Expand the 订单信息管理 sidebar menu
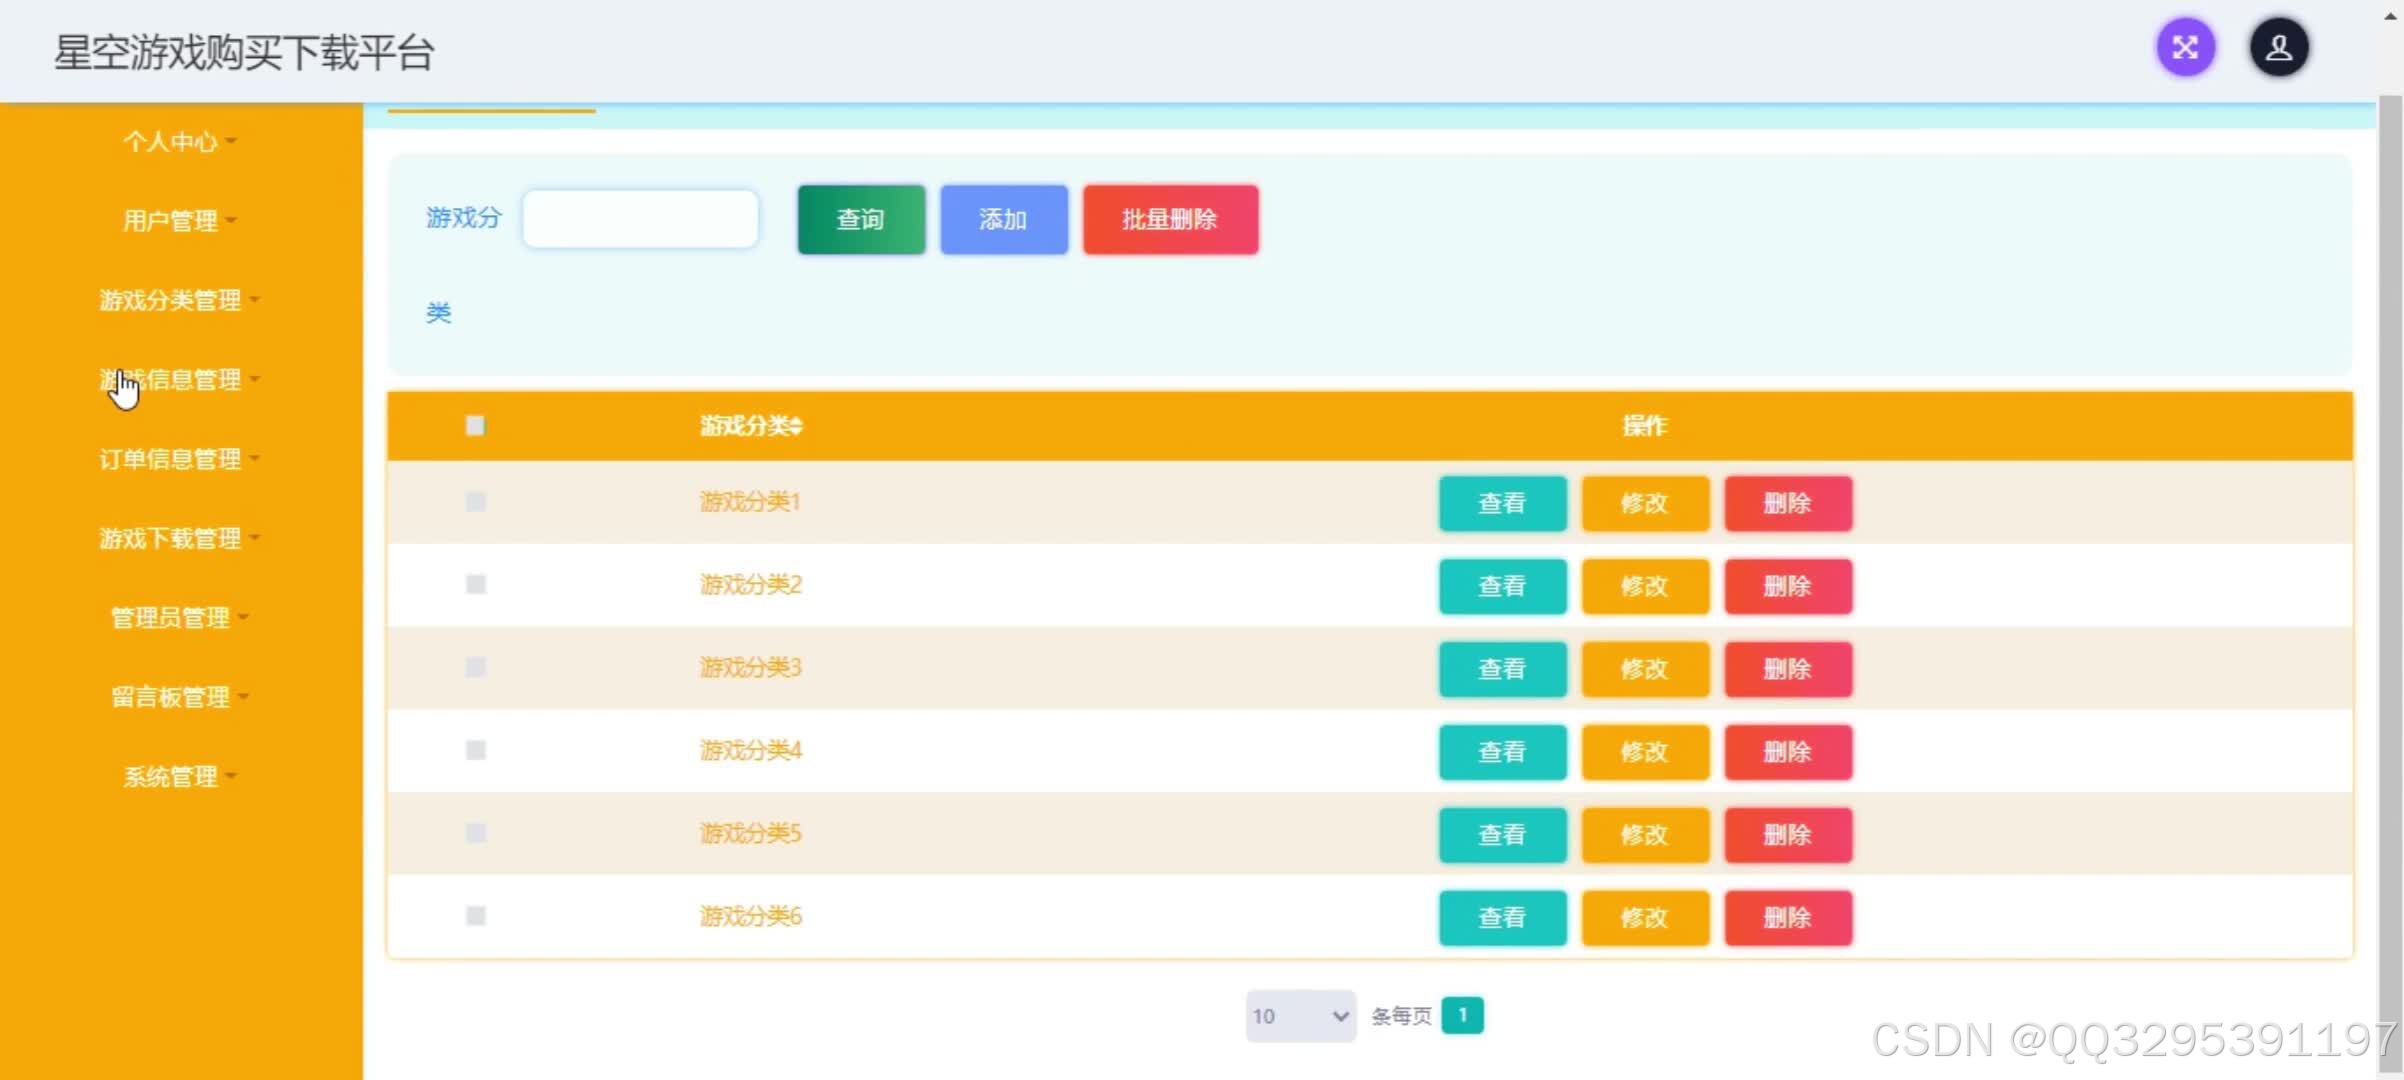The height and width of the screenshot is (1080, 2404). coord(180,459)
